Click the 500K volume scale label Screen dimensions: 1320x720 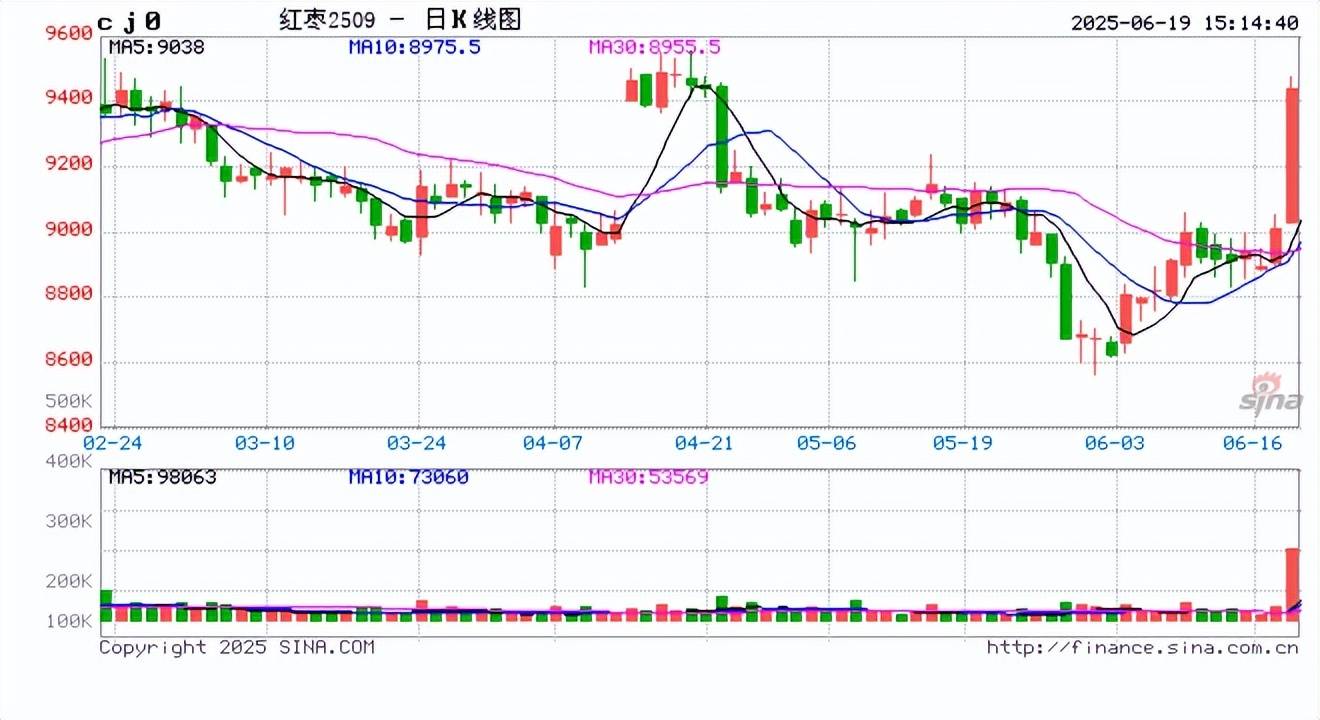coord(69,399)
